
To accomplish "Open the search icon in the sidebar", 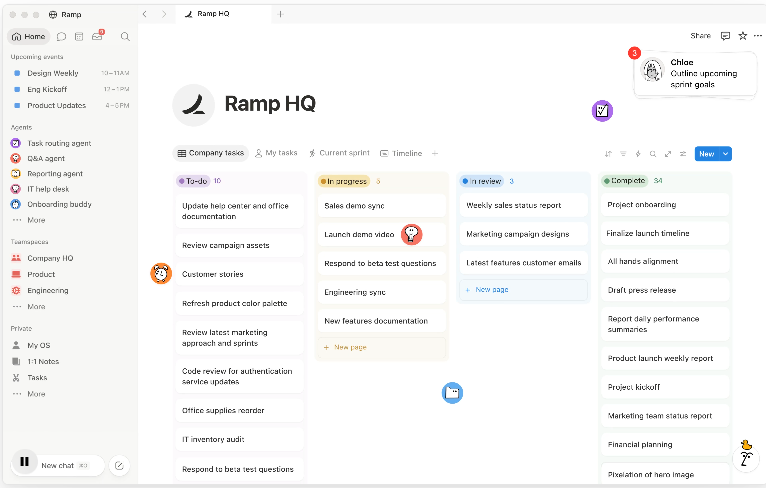I will (x=125, y=37).
